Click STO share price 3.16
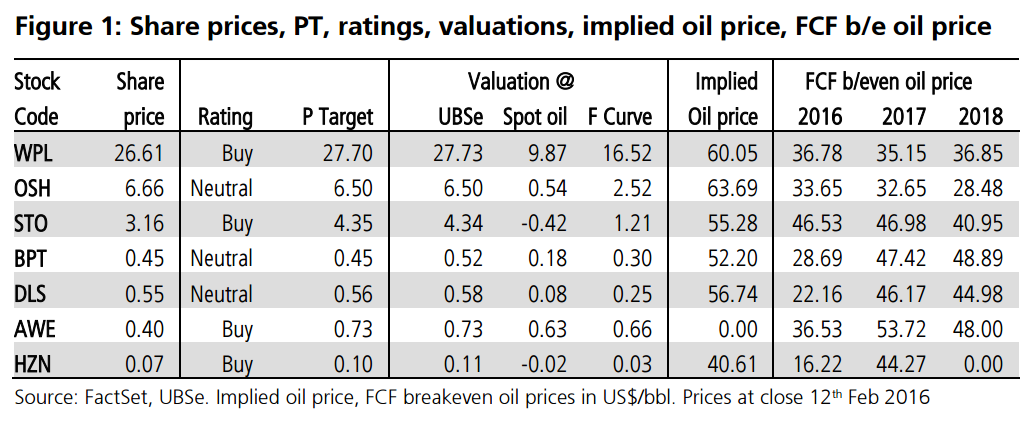 [144, 221]
